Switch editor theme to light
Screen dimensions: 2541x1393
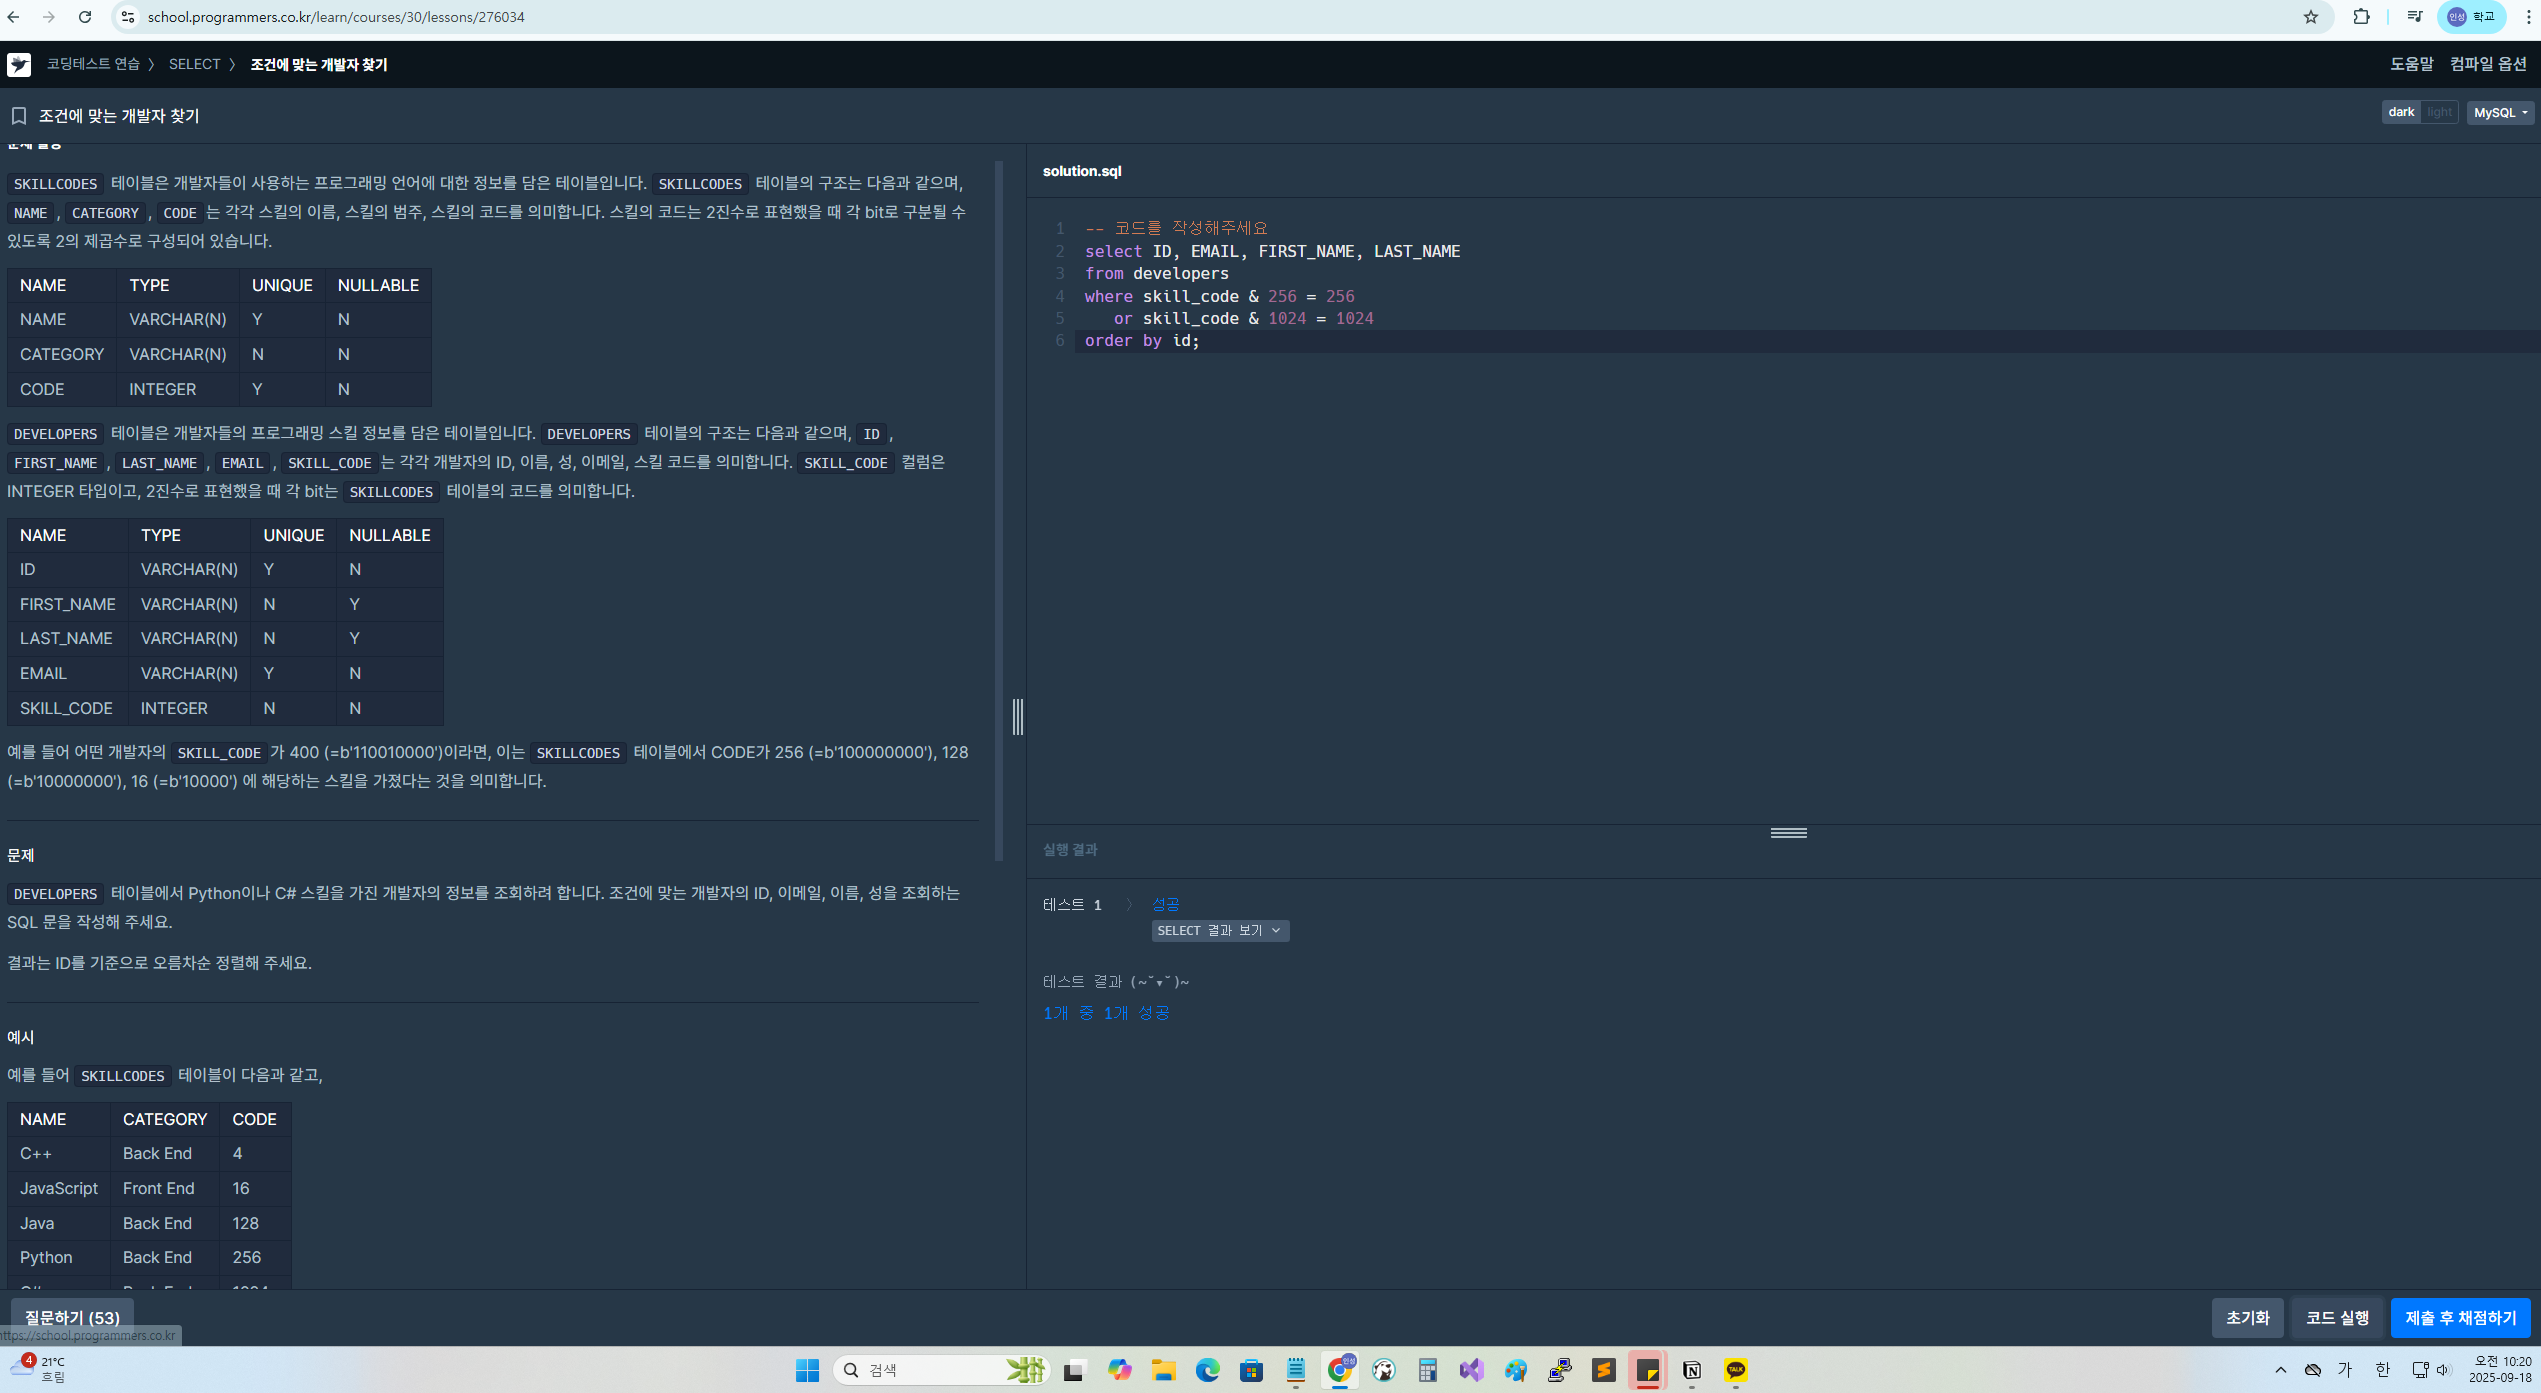[x=2439, y=112]
